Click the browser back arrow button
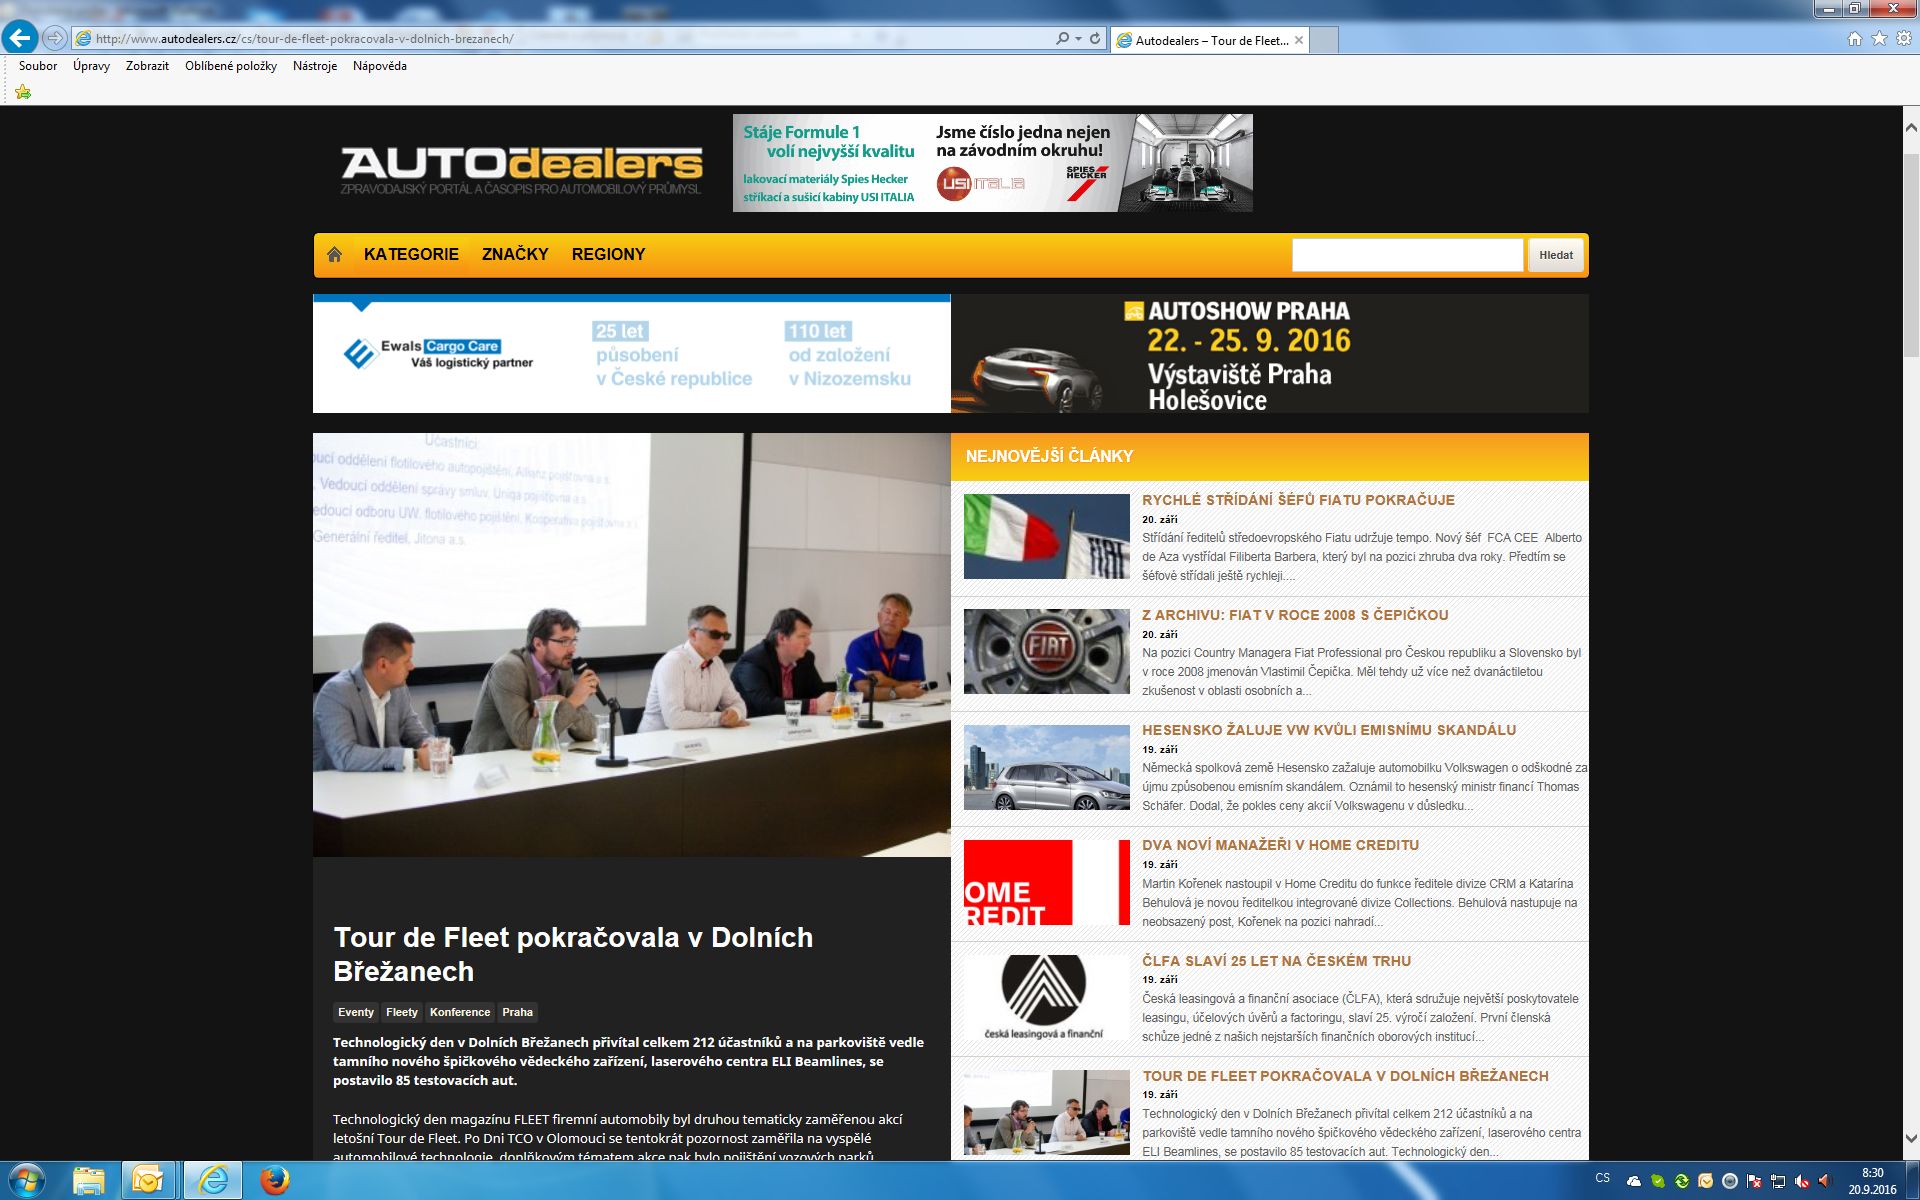The image size is (1920, 1200). 20,38
